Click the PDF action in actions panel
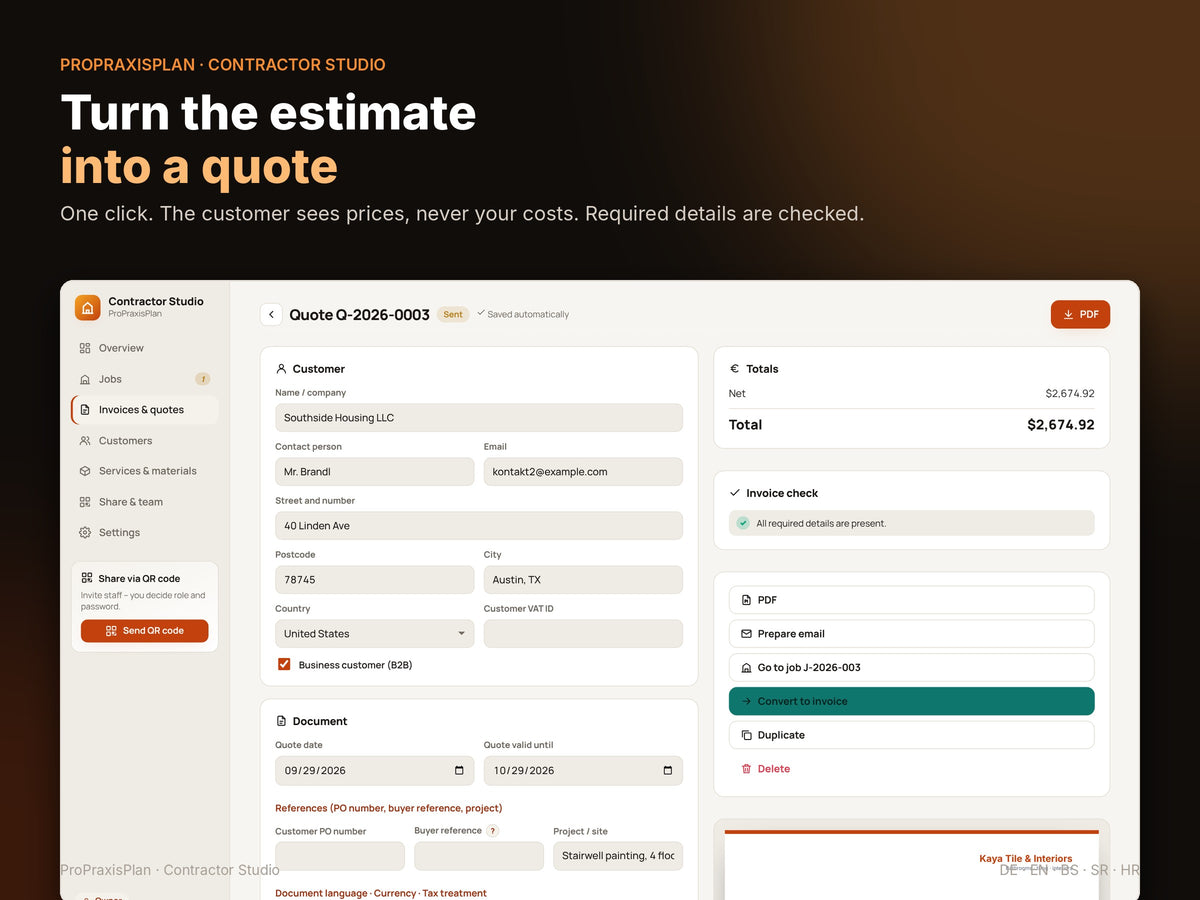Screen dimensions: 1200x900 911,600
